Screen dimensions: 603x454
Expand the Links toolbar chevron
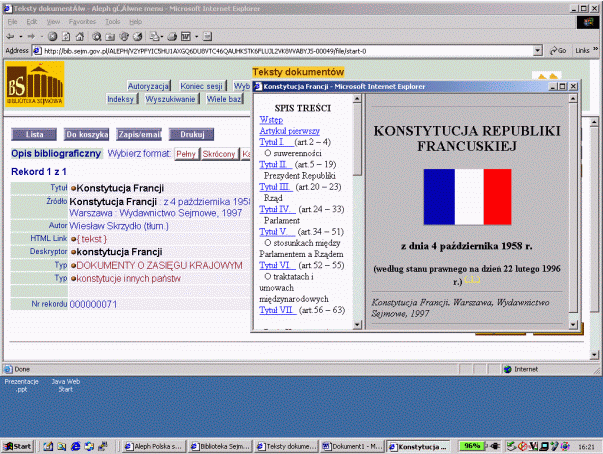[x=597, y=49]
